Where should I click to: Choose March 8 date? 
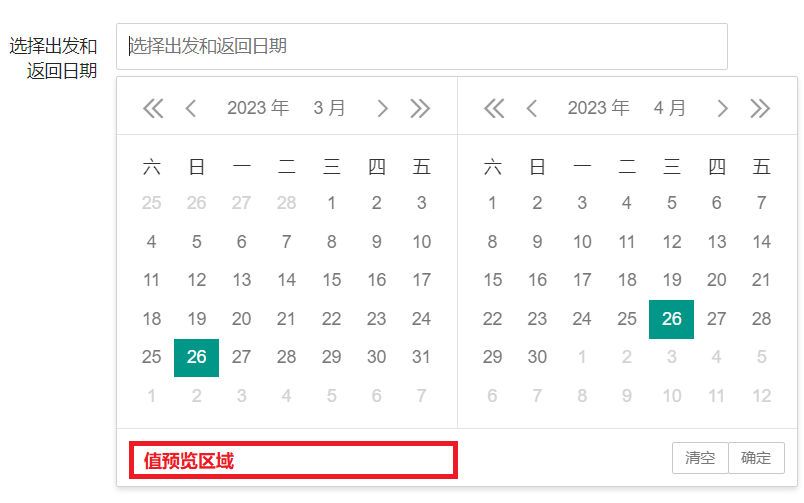pos(331,242)
